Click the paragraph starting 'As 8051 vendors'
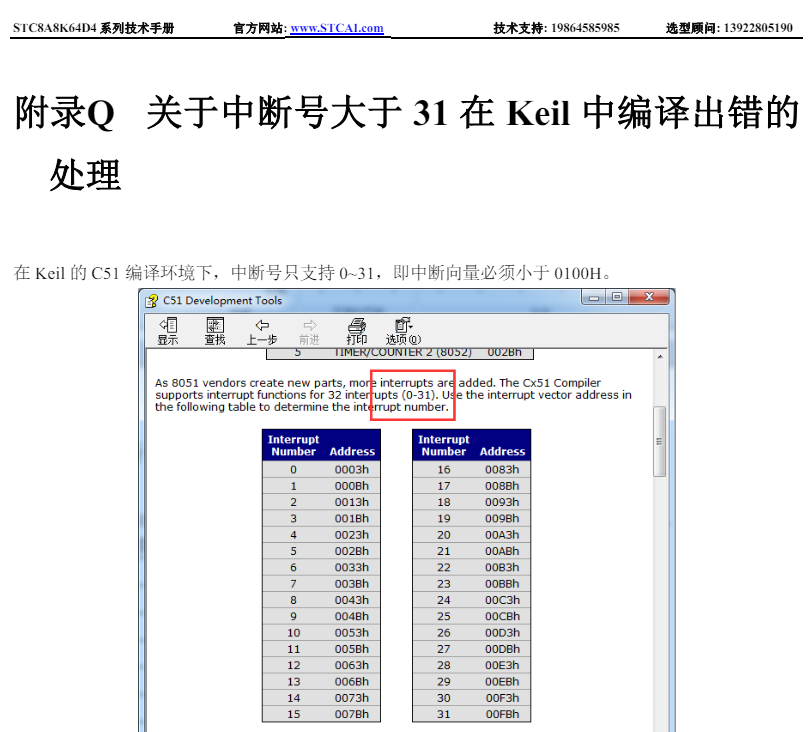The image size is (811, 732). pos(393,395)
